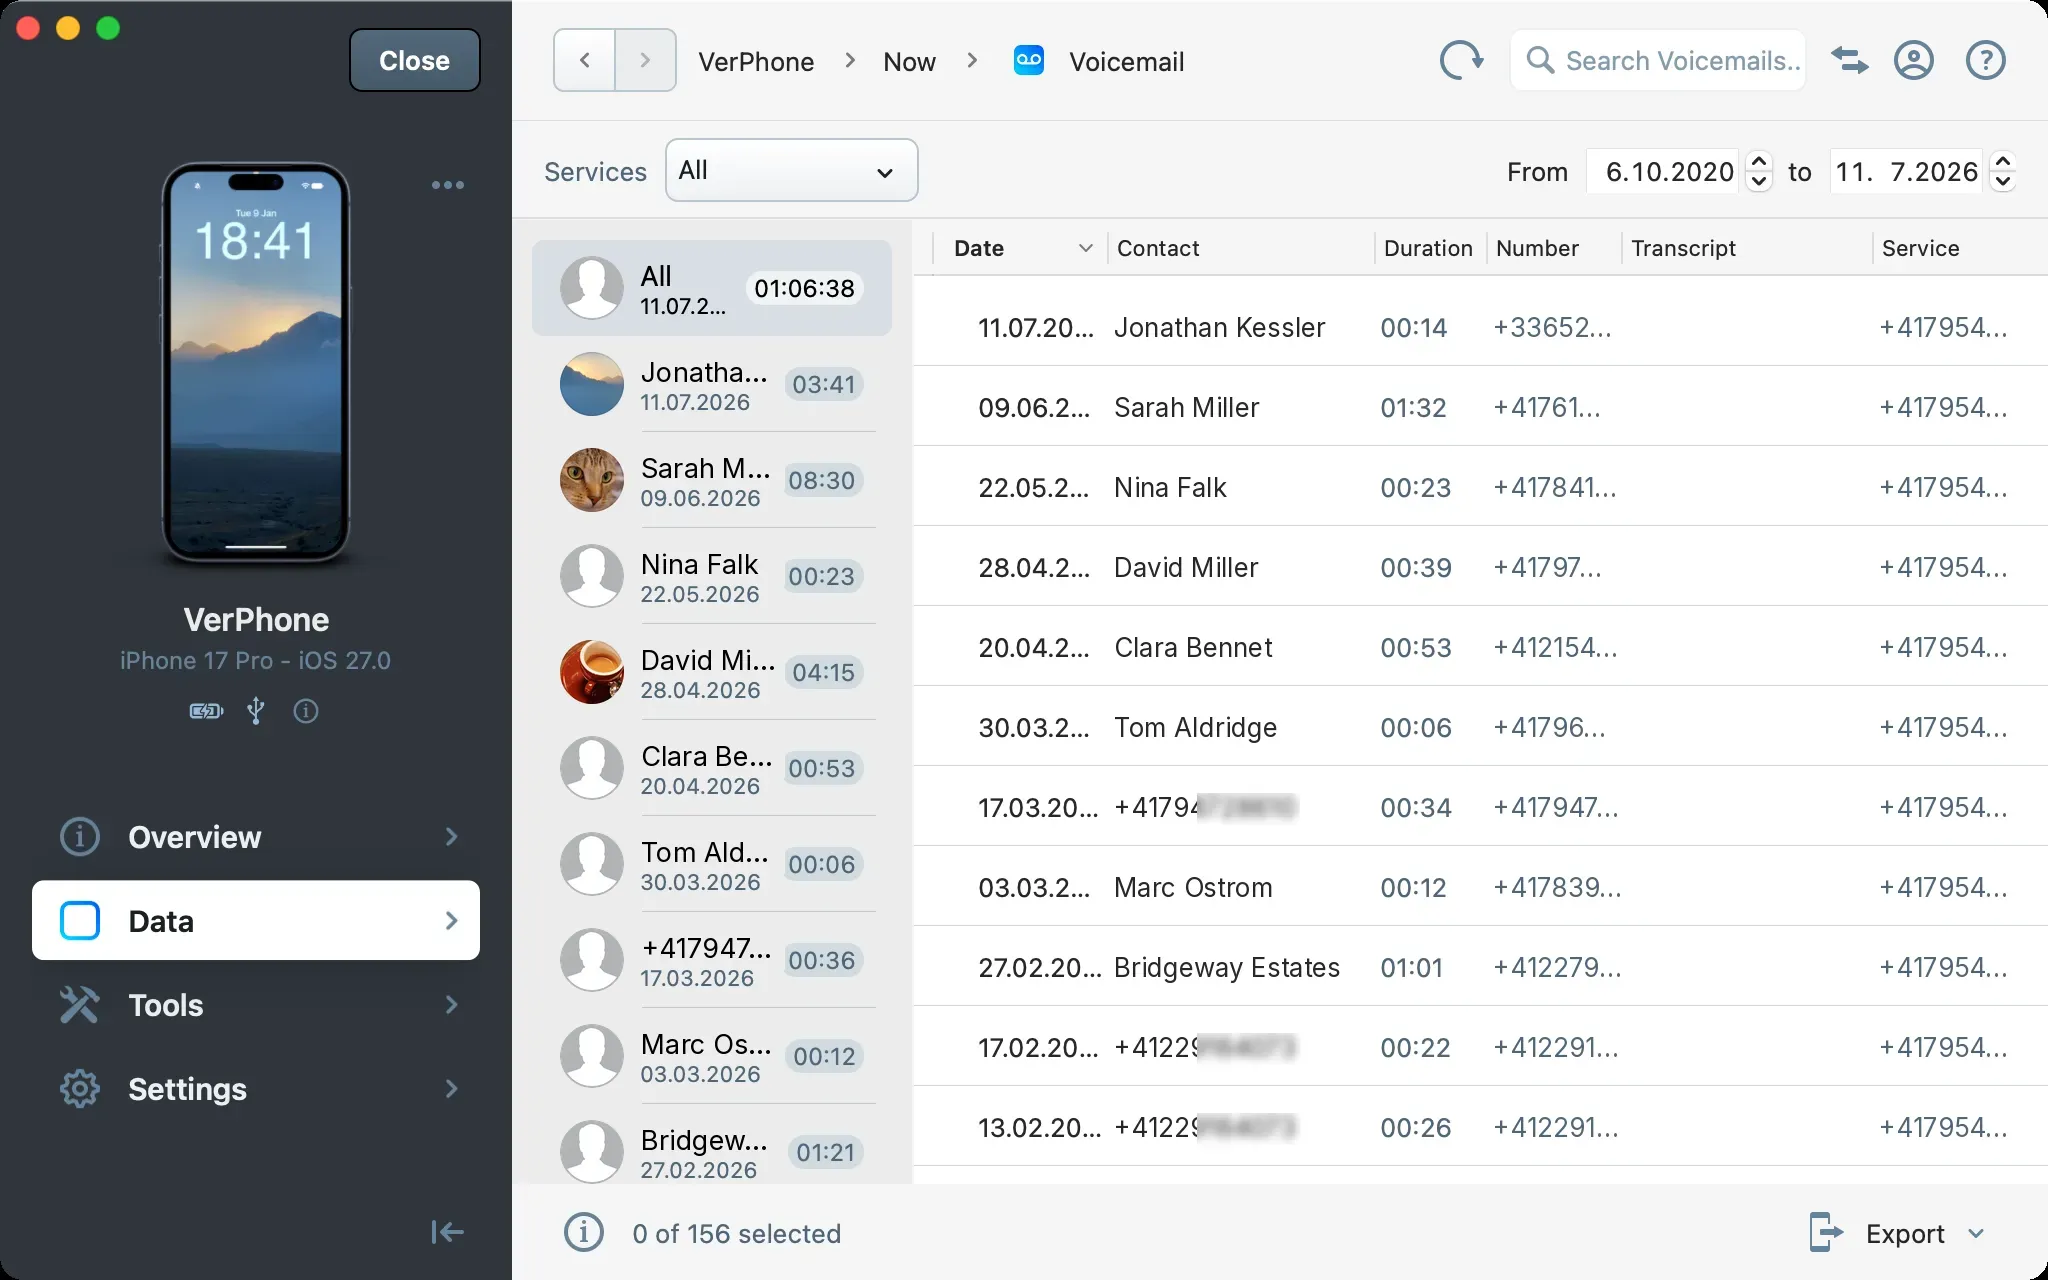Select the David Miller table row

pos(1480,567)
